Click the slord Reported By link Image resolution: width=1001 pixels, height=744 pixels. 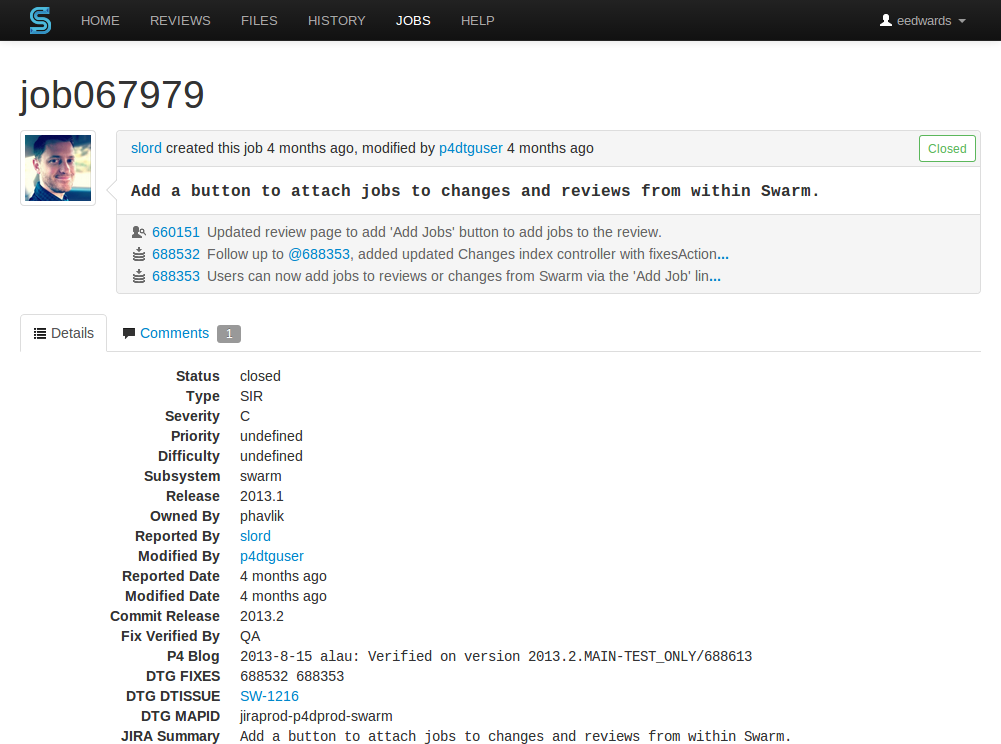pos(255,536)
